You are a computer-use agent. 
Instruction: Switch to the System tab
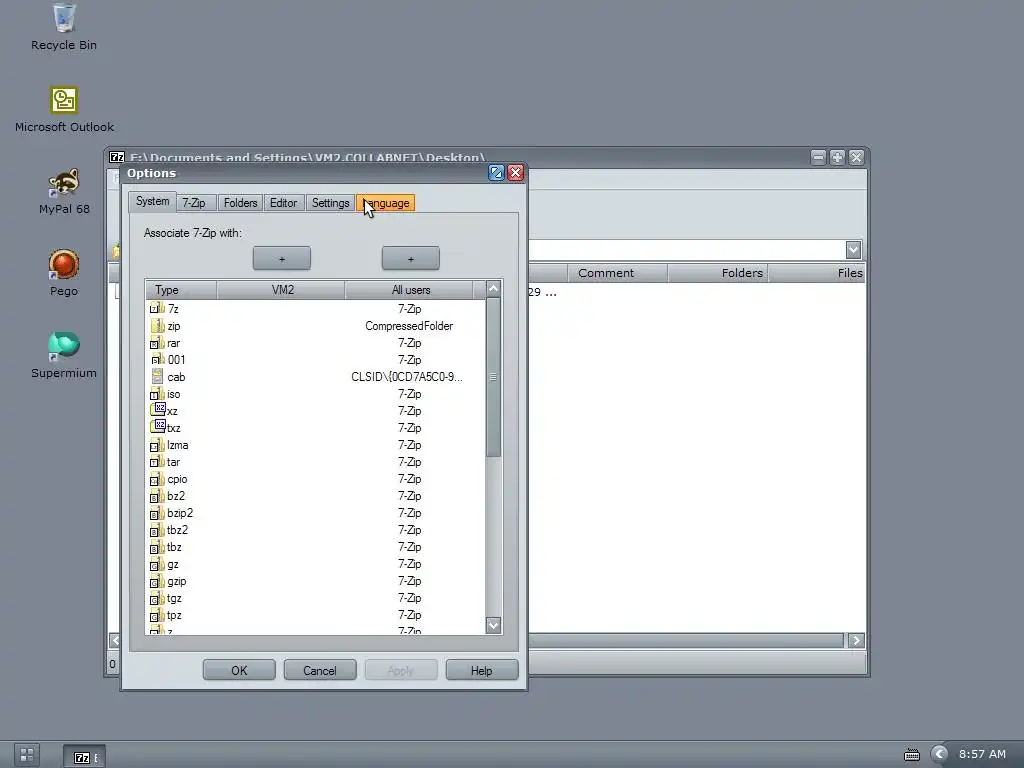[x=152, y=201]
